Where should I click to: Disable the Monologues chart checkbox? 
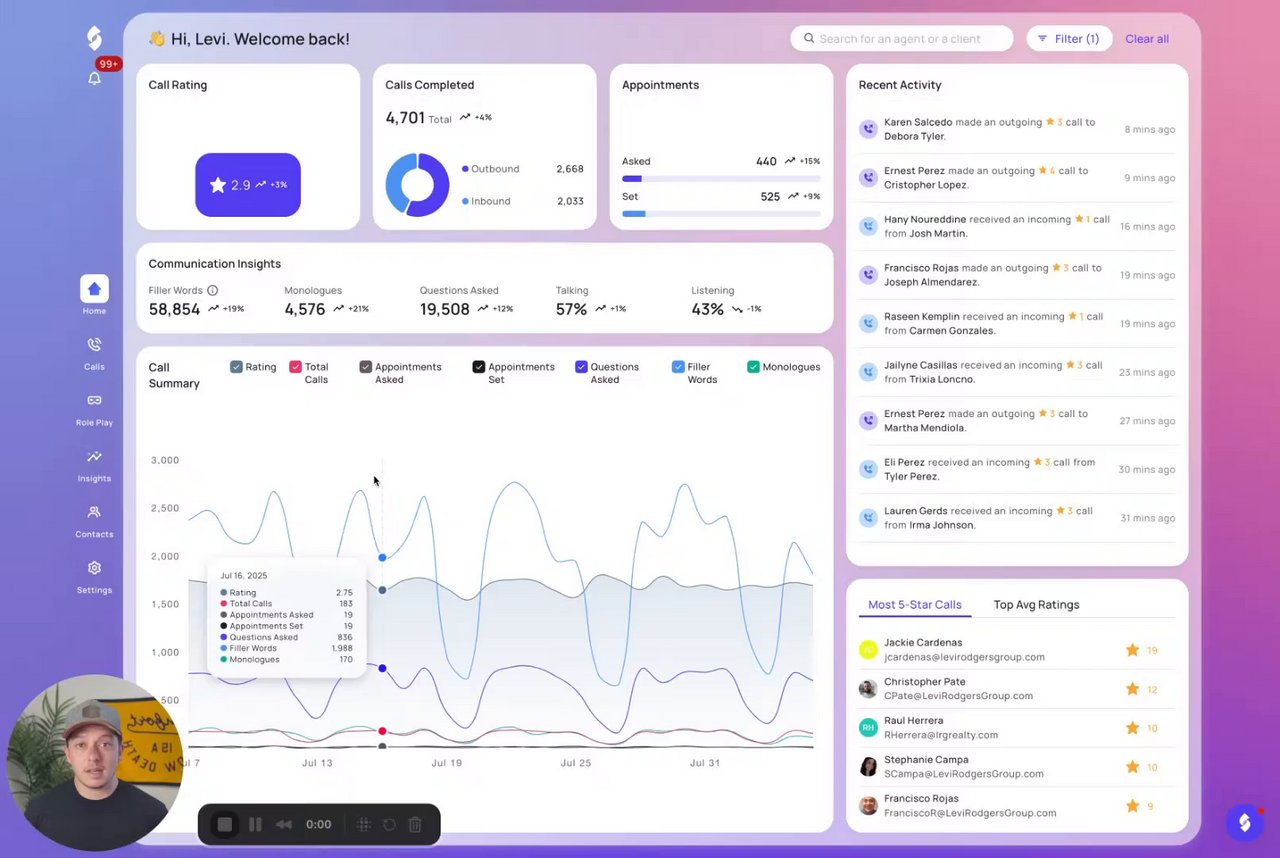753,367
